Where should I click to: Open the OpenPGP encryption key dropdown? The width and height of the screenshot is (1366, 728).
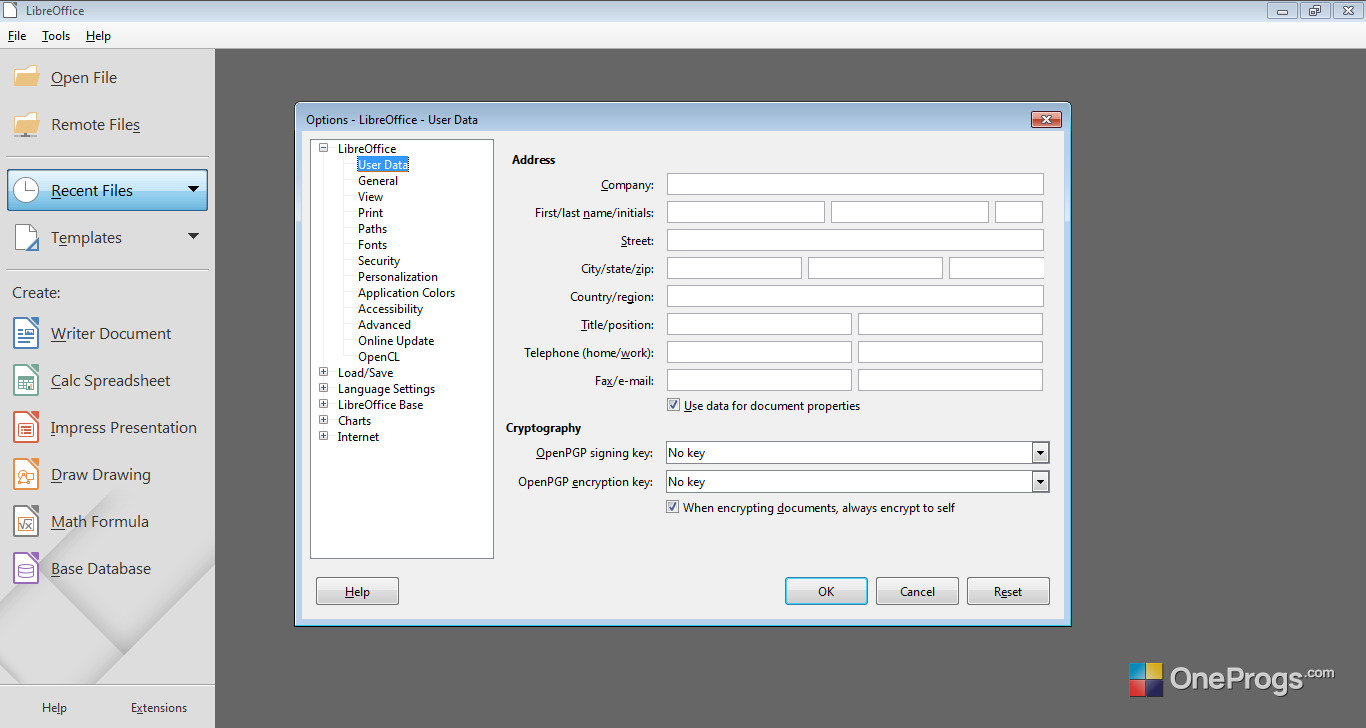point(1041,482)
